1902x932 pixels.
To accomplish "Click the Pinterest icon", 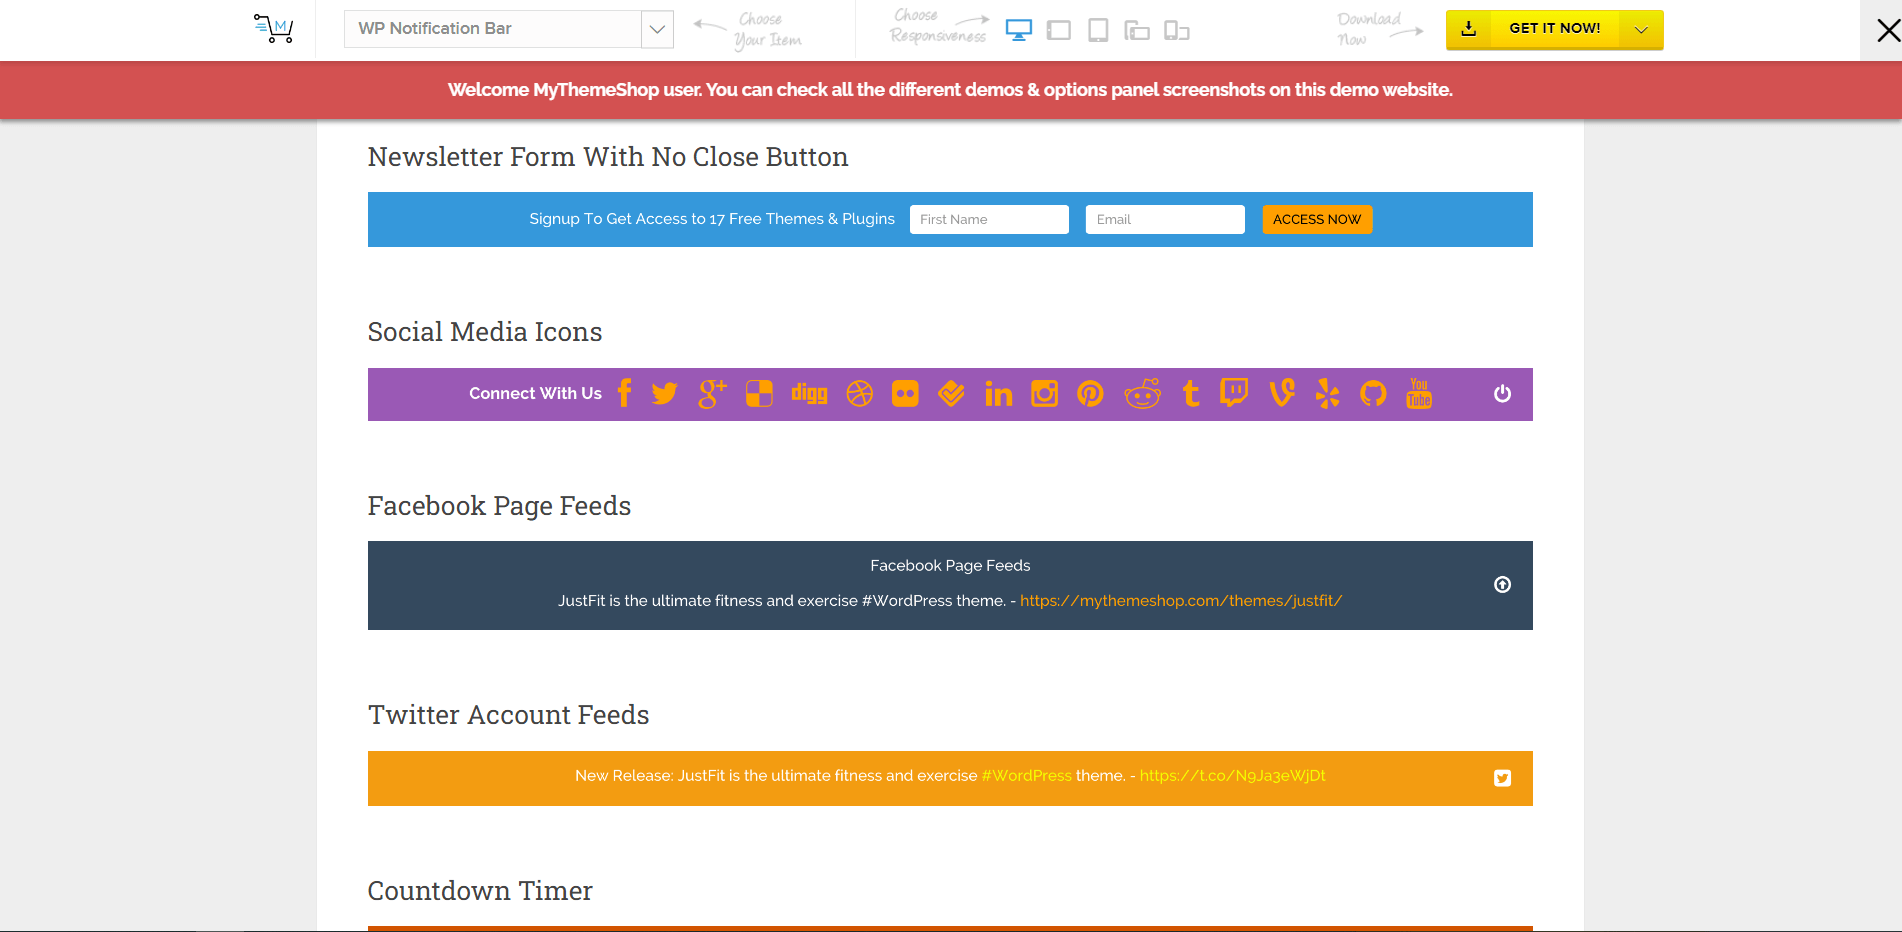I will (x=1090, y=394).
